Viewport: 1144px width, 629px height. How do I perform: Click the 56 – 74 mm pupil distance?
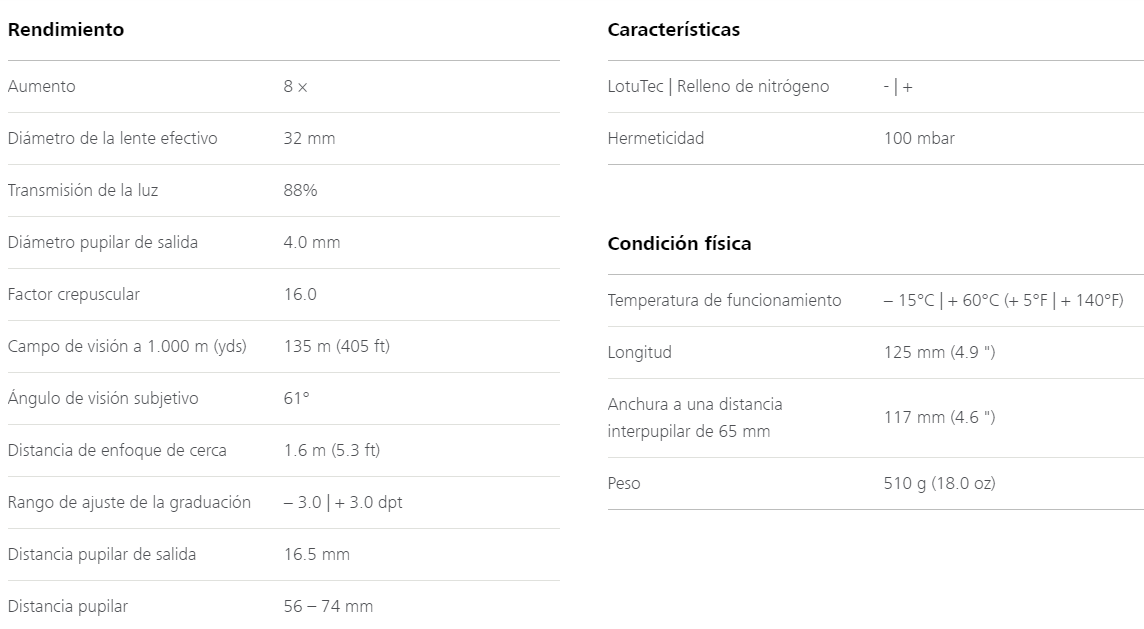328,606
